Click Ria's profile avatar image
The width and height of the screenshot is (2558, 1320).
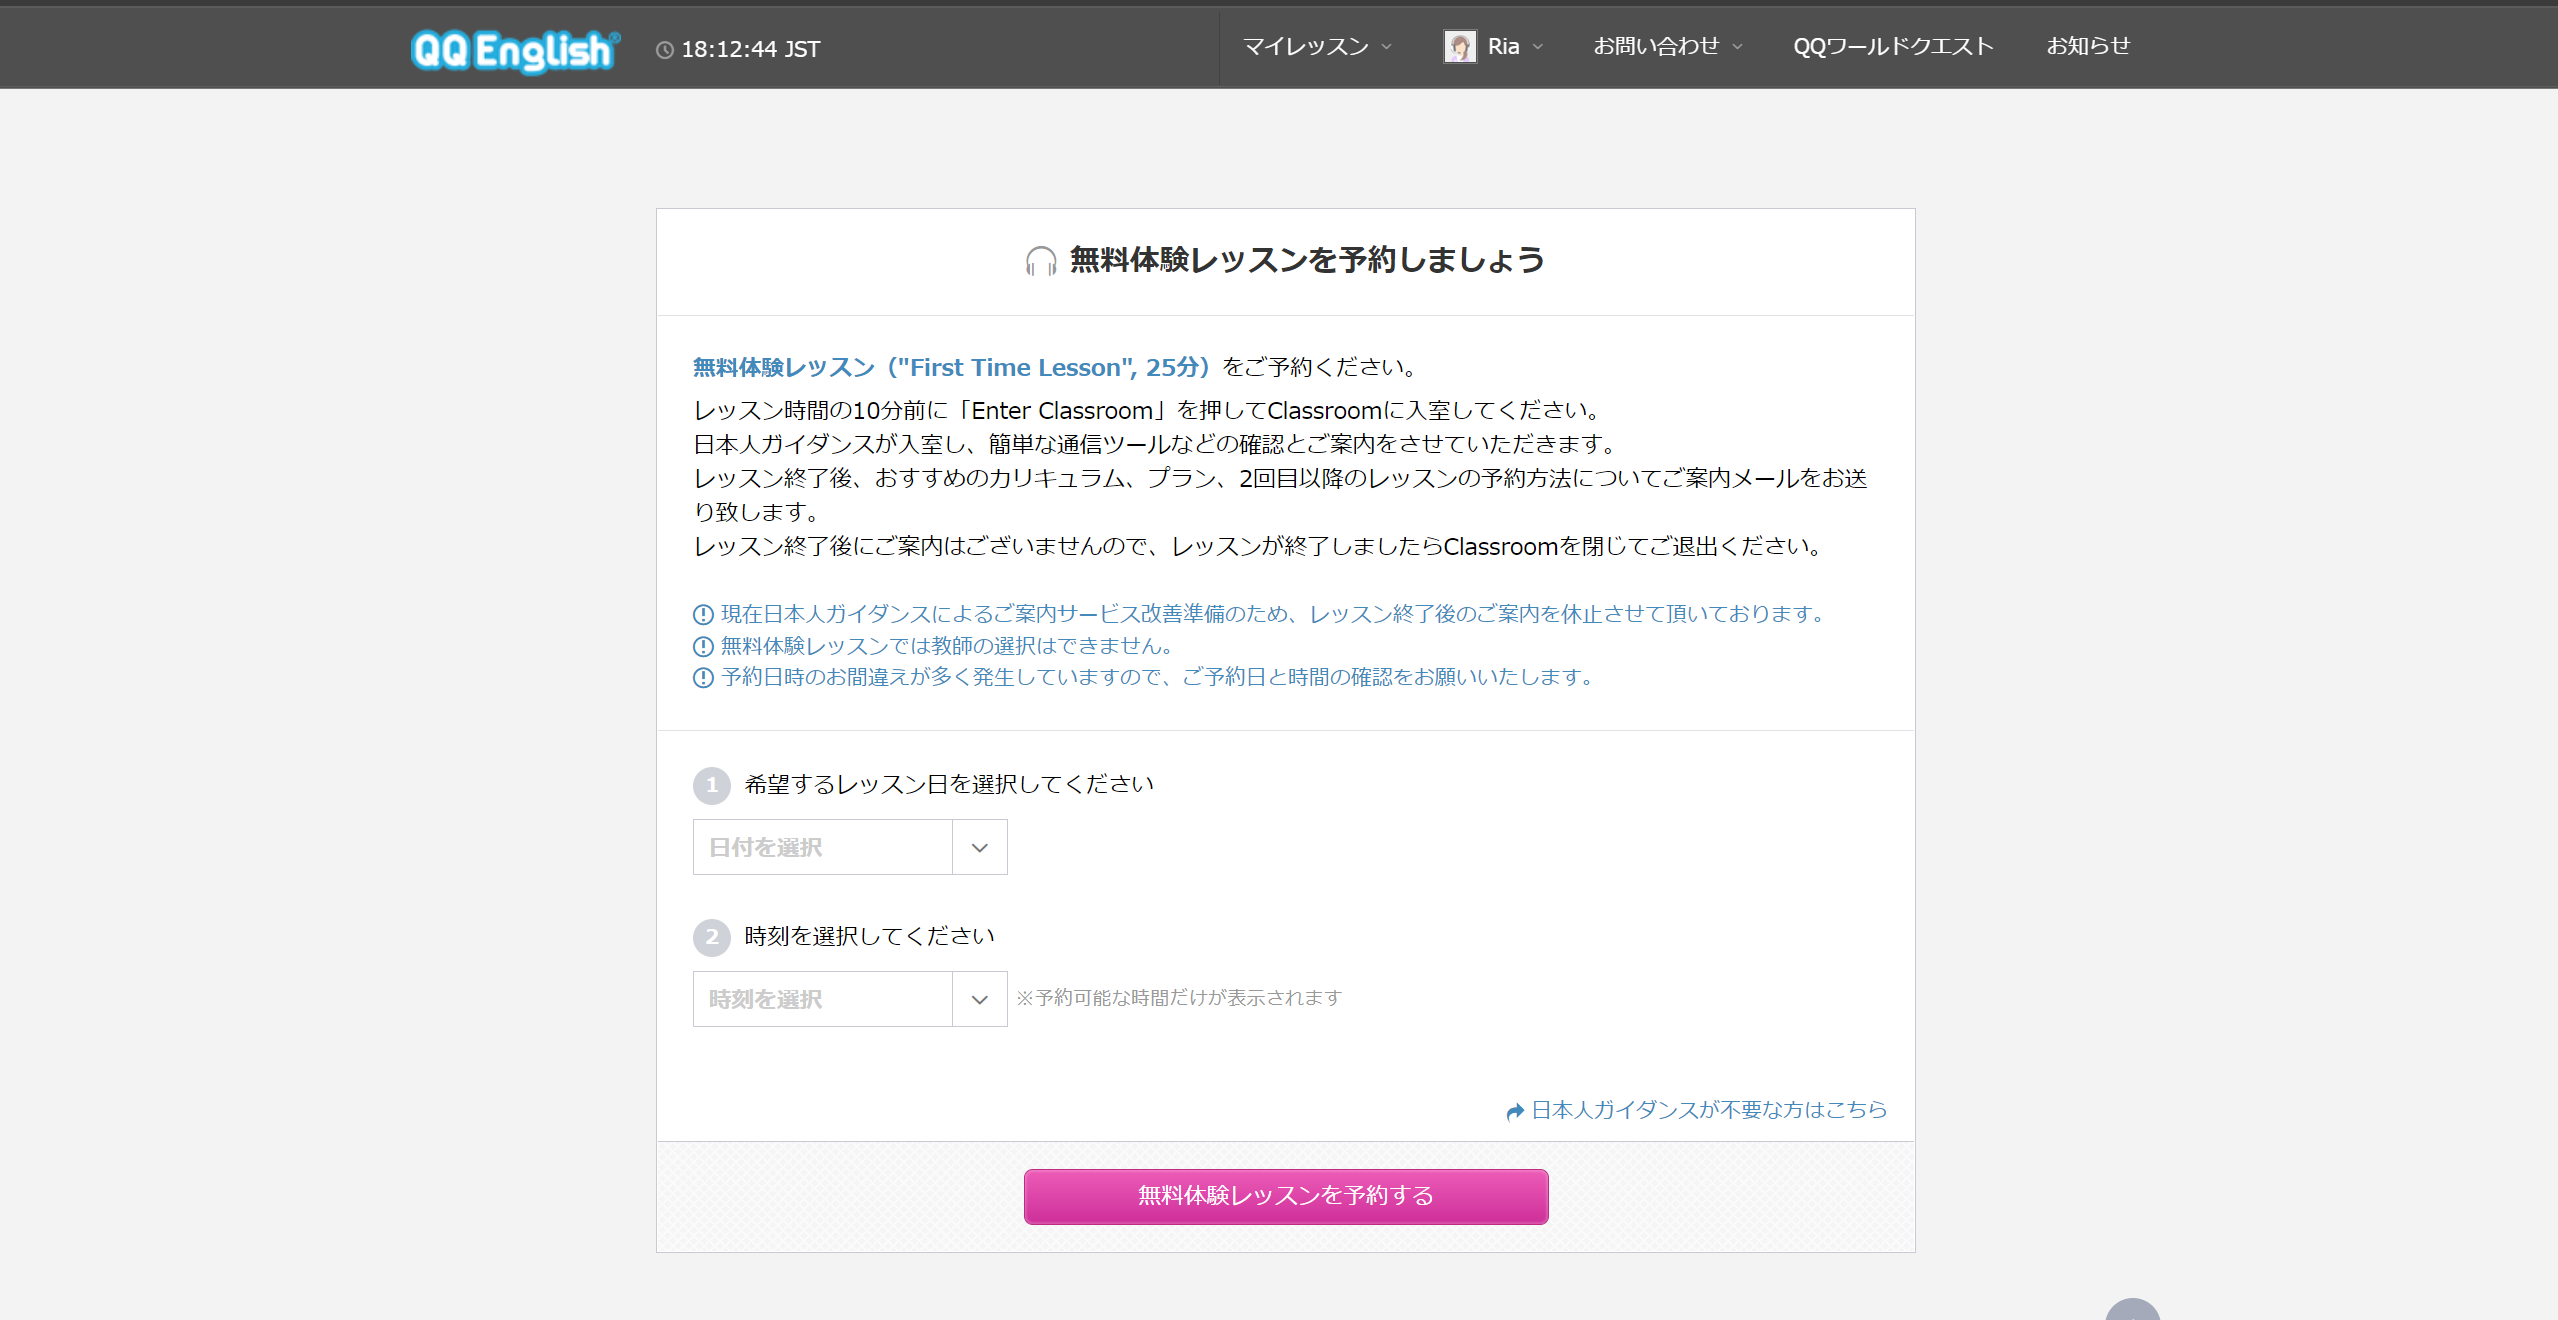[1460, 46]
